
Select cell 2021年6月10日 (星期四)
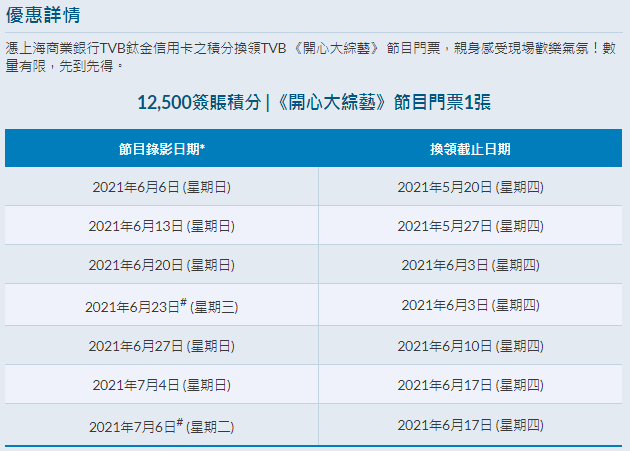(x=470, y=346)
